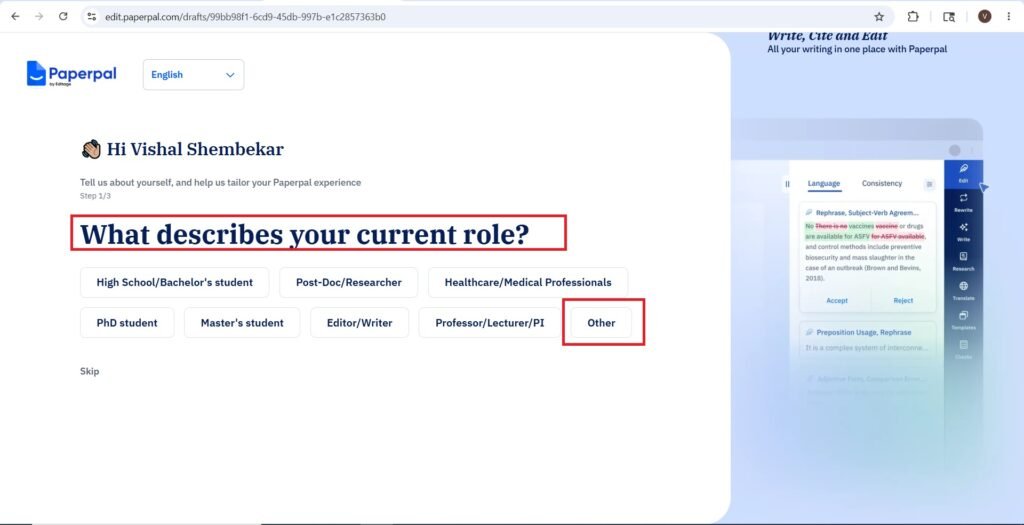Click the address bar URL
The height and width of the screenshot is (525, 1024).
point(245,17)
